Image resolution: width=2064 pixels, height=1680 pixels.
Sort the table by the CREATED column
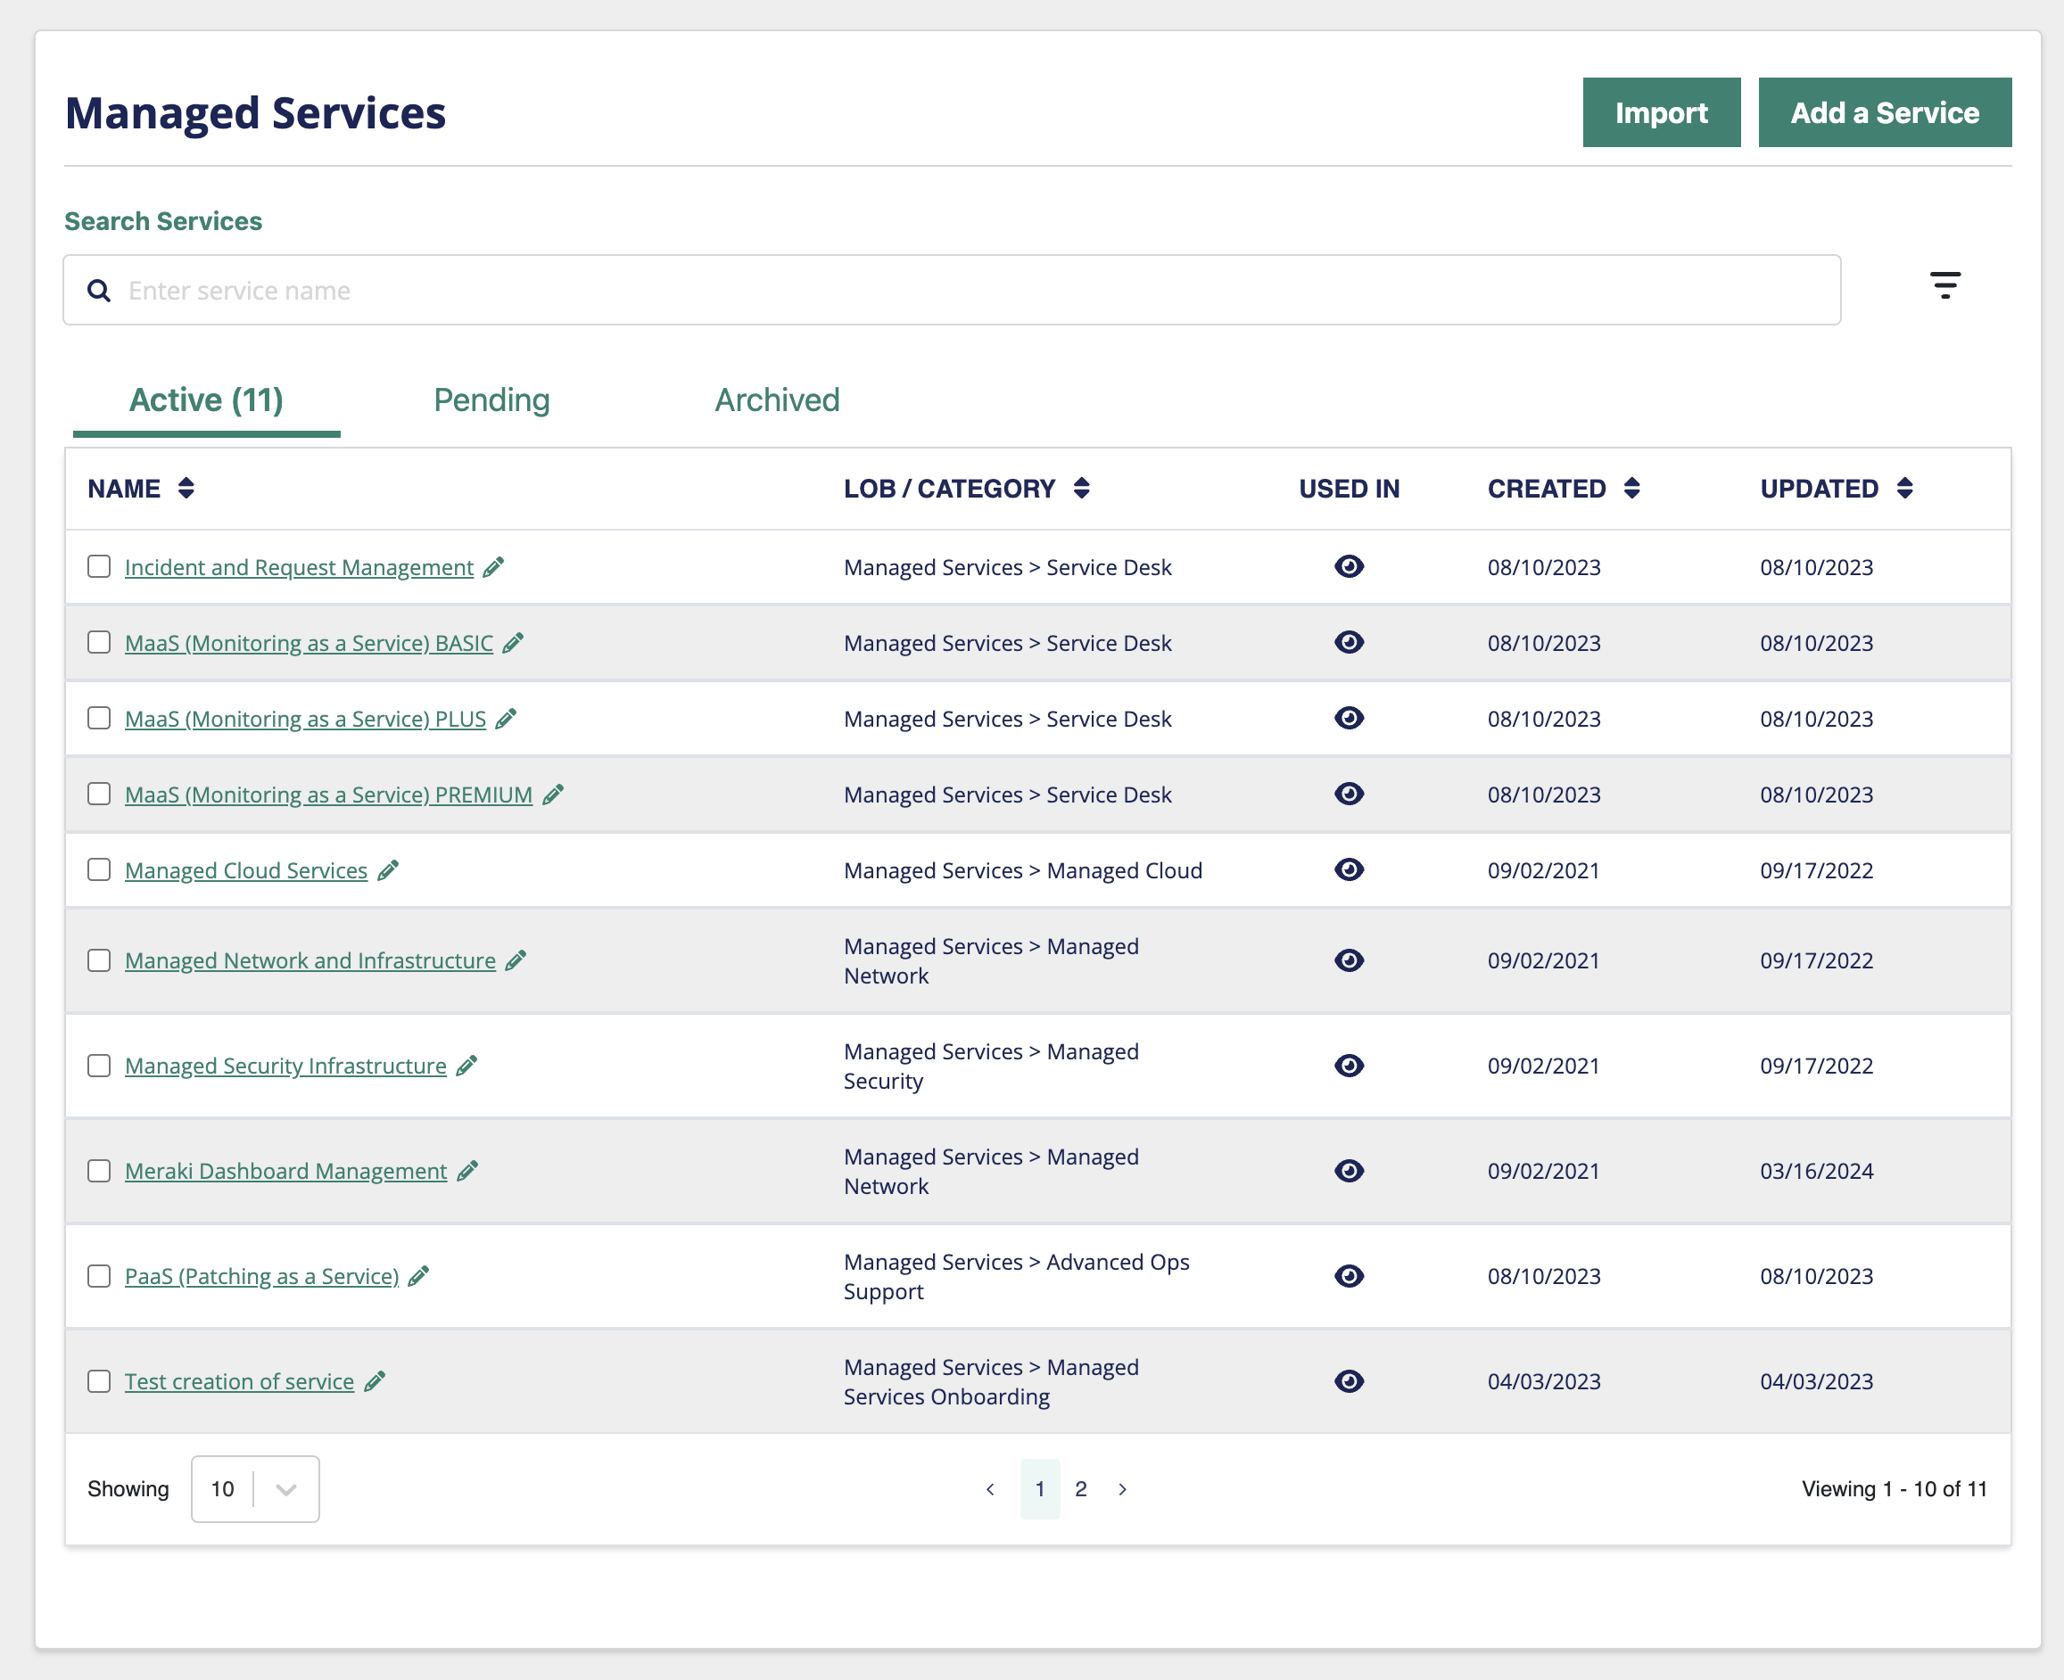pos(1631,489)
